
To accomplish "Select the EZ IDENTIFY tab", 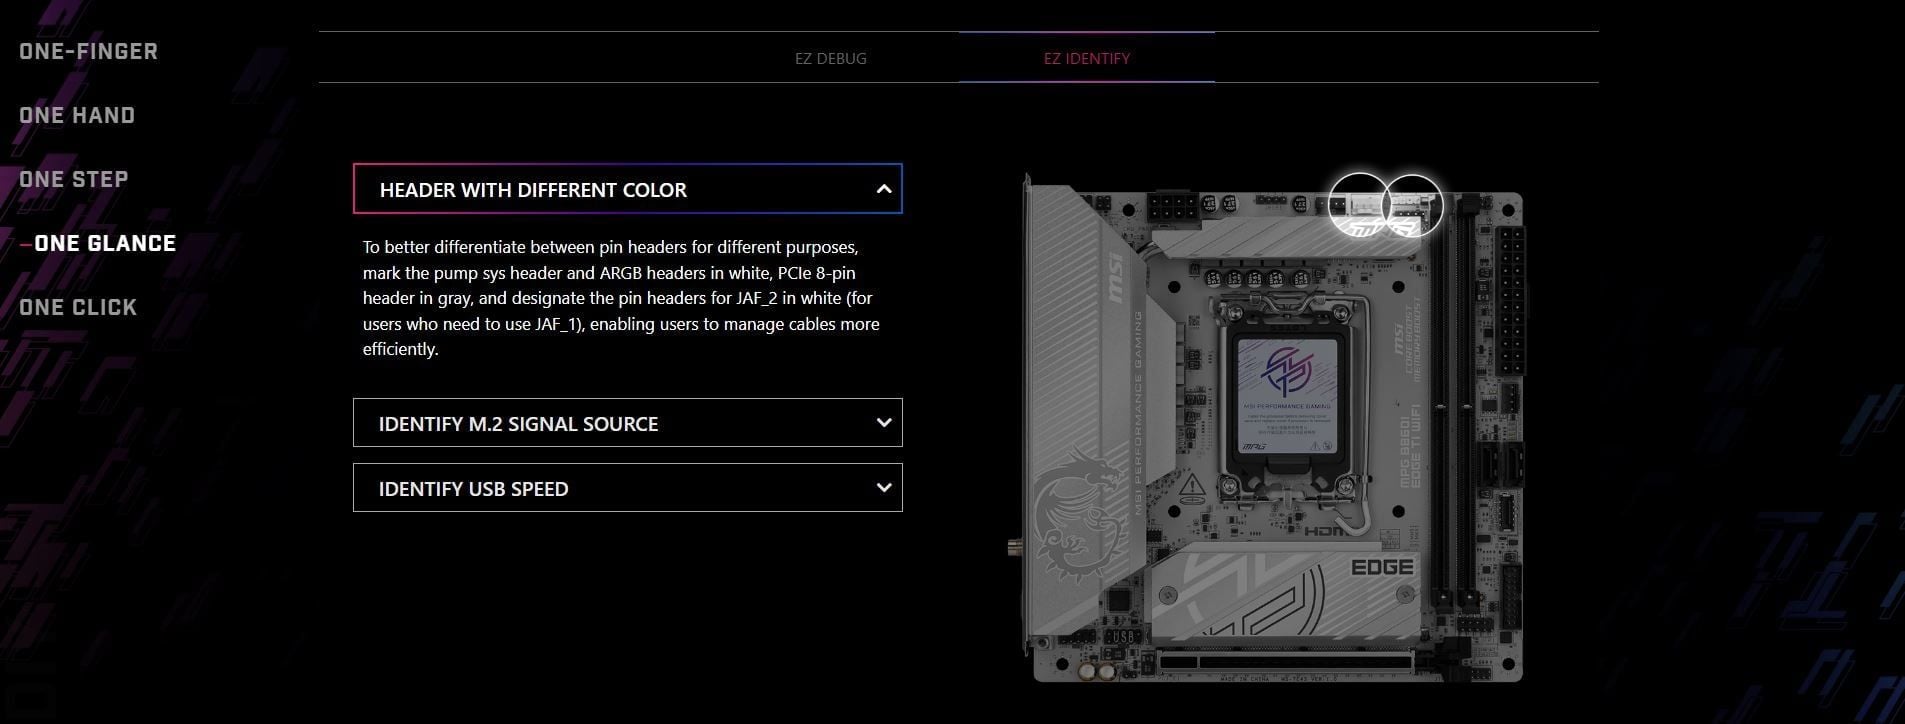I will pos(1087,58).
